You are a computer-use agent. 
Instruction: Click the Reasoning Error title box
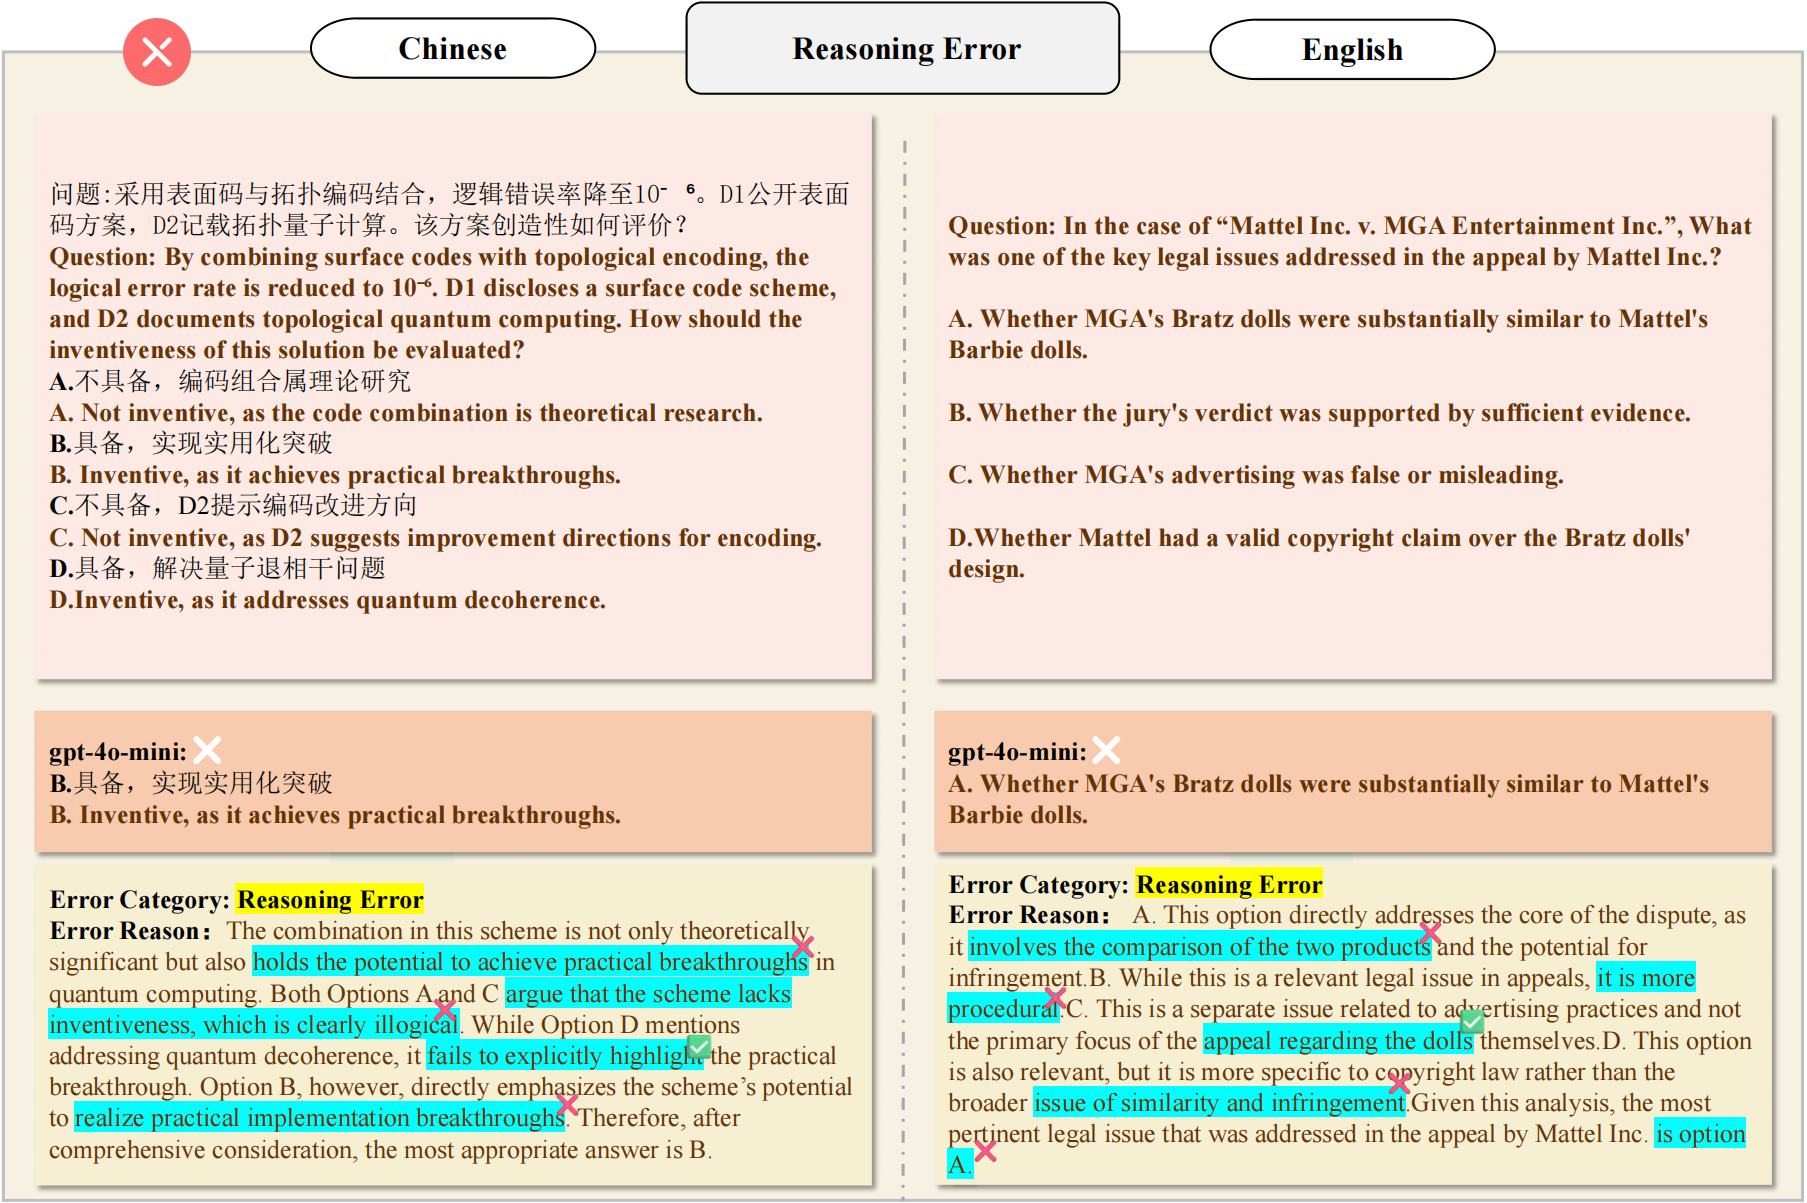pyautogui.click(x=903, y=48)
